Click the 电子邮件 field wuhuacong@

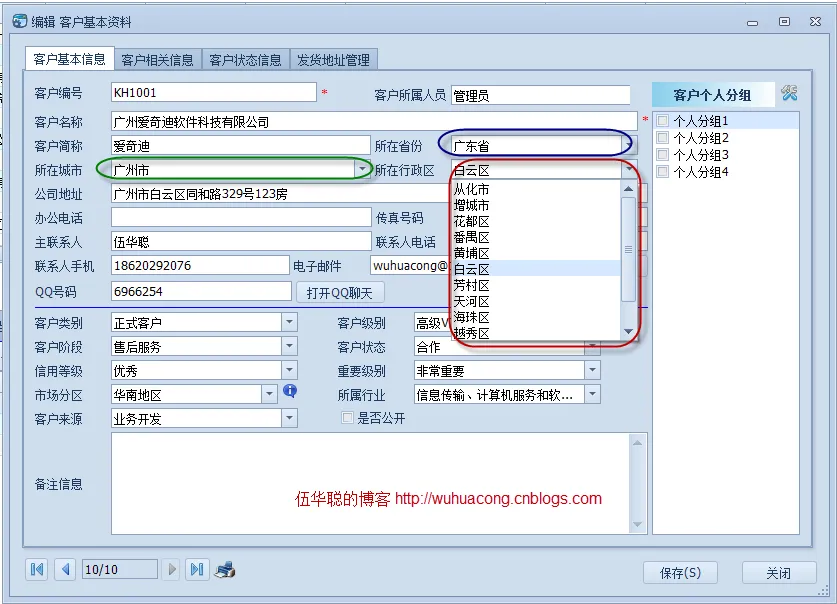tap(411, 265)
